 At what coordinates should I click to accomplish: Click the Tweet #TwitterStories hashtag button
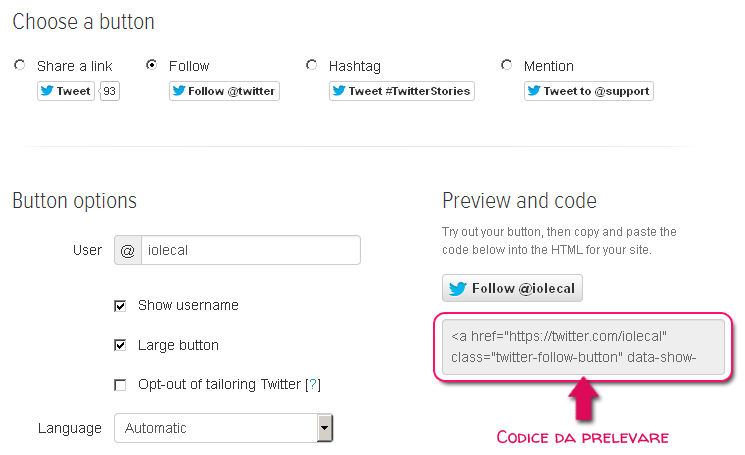coord(401,91)
